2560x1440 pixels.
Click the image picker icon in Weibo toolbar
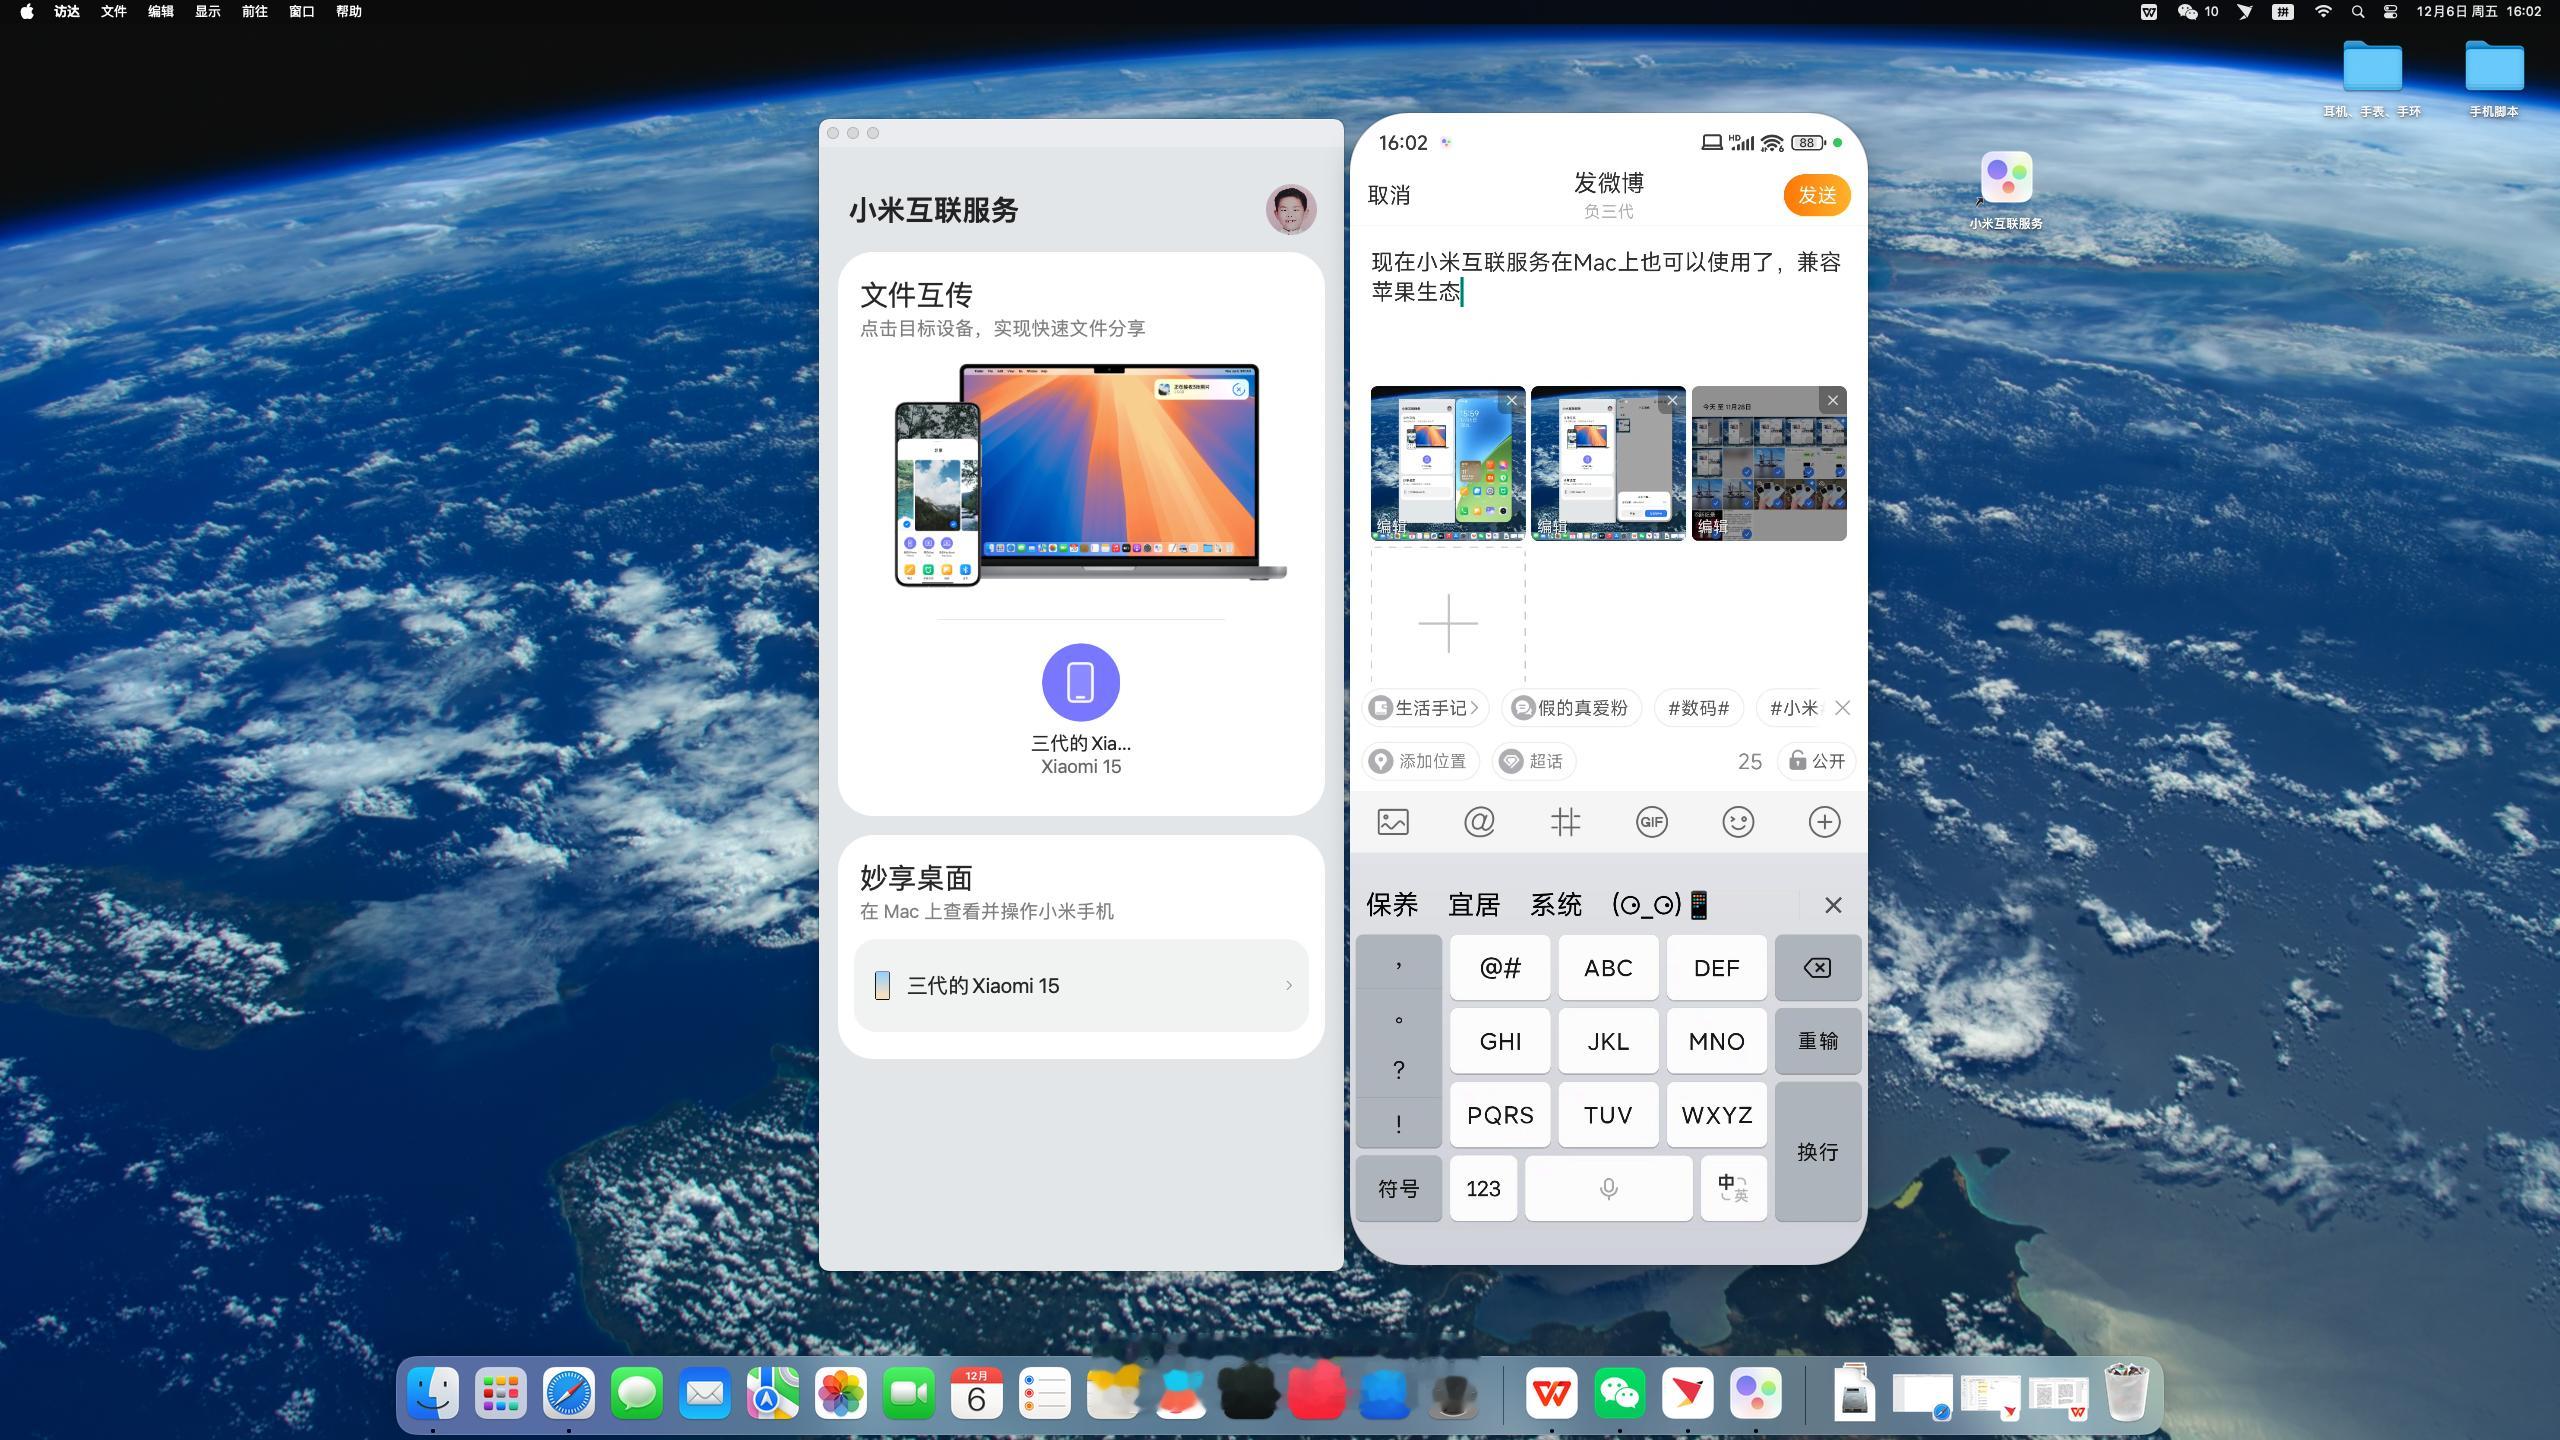pos(1393,822)
